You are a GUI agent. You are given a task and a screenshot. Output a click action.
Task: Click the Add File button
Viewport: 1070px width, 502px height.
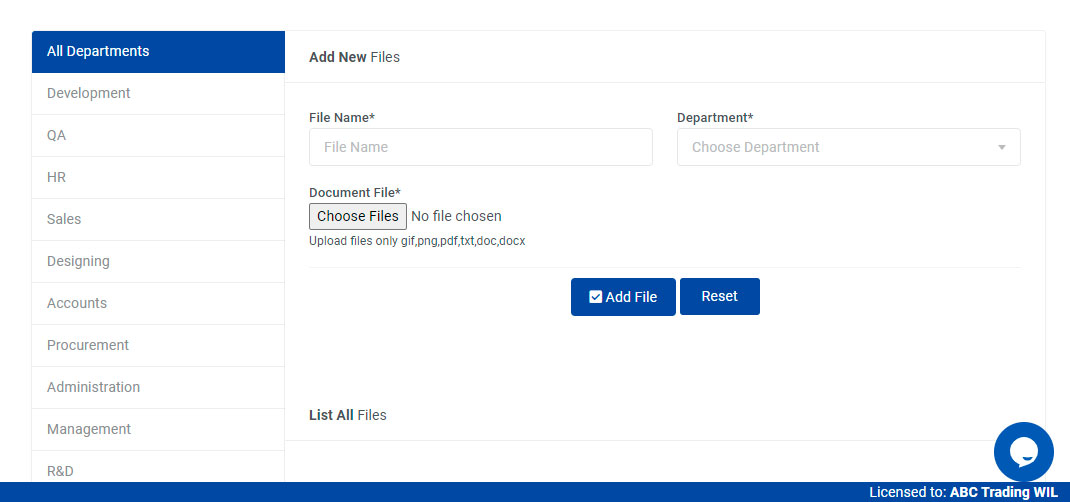[x=623, y=297]
